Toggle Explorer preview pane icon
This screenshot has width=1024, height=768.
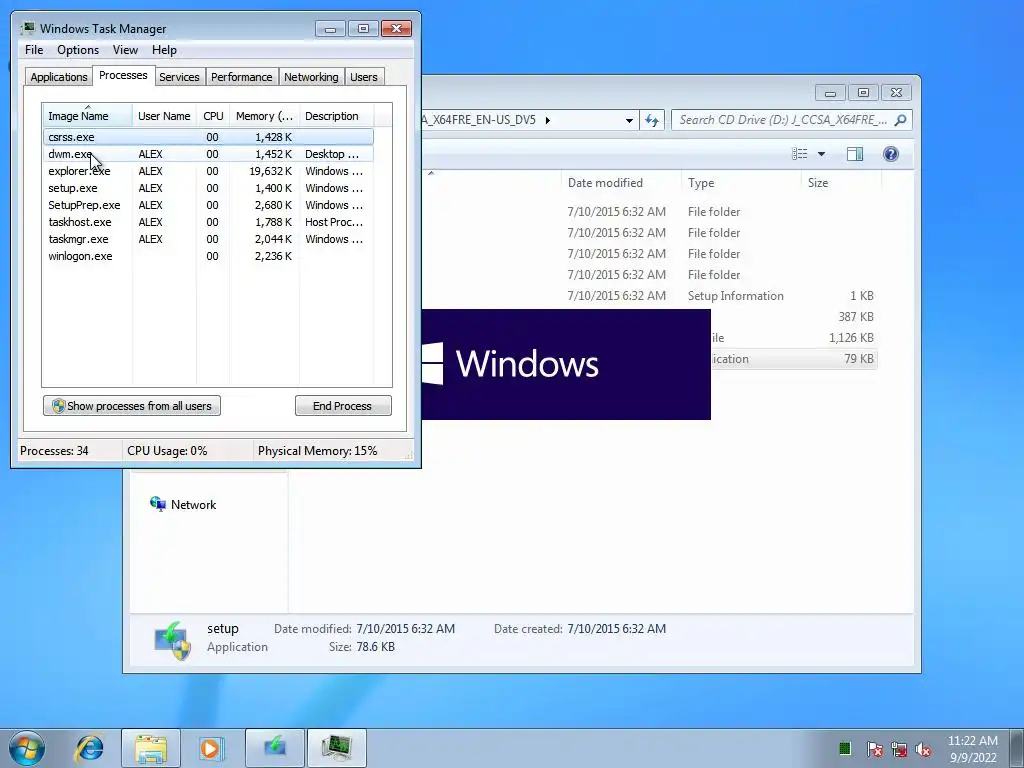[854, 154]
